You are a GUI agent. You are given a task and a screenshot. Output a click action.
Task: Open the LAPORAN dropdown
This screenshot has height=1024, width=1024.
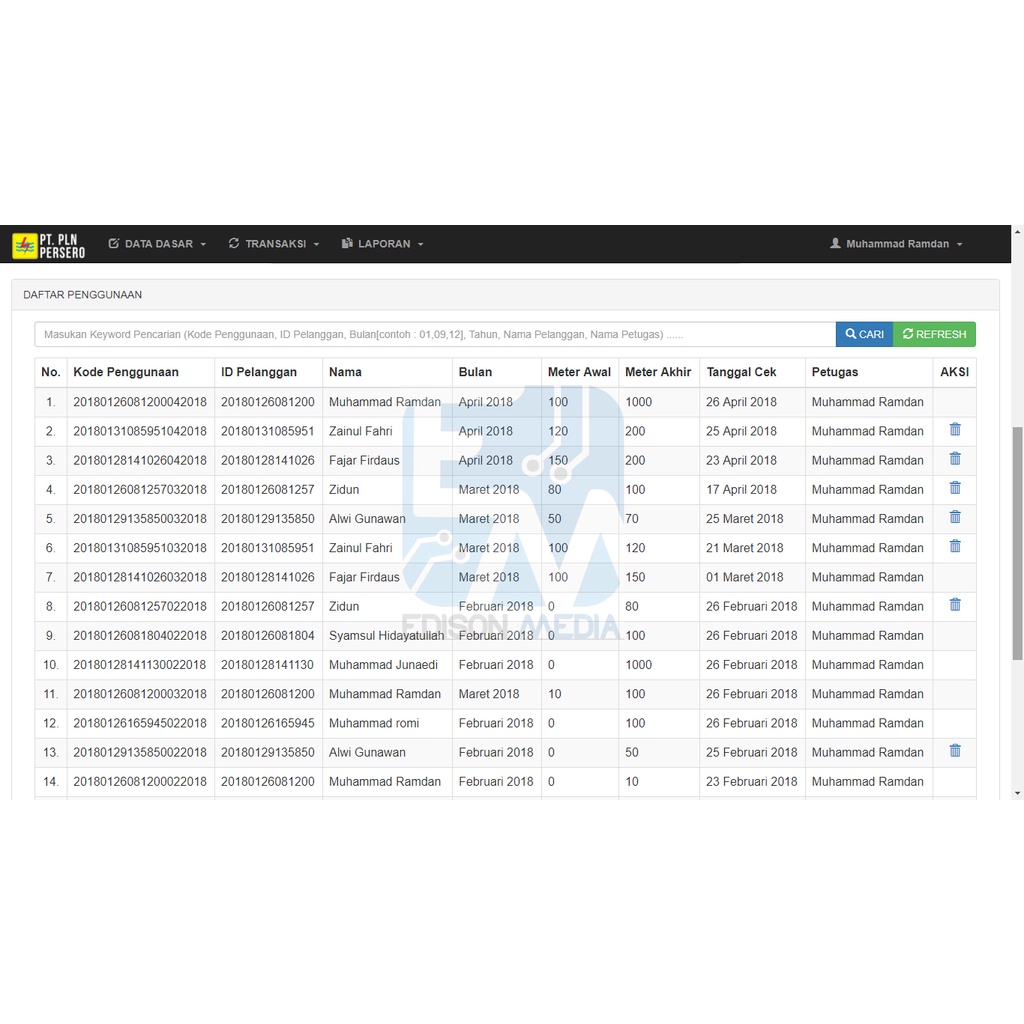coord(383,244)
